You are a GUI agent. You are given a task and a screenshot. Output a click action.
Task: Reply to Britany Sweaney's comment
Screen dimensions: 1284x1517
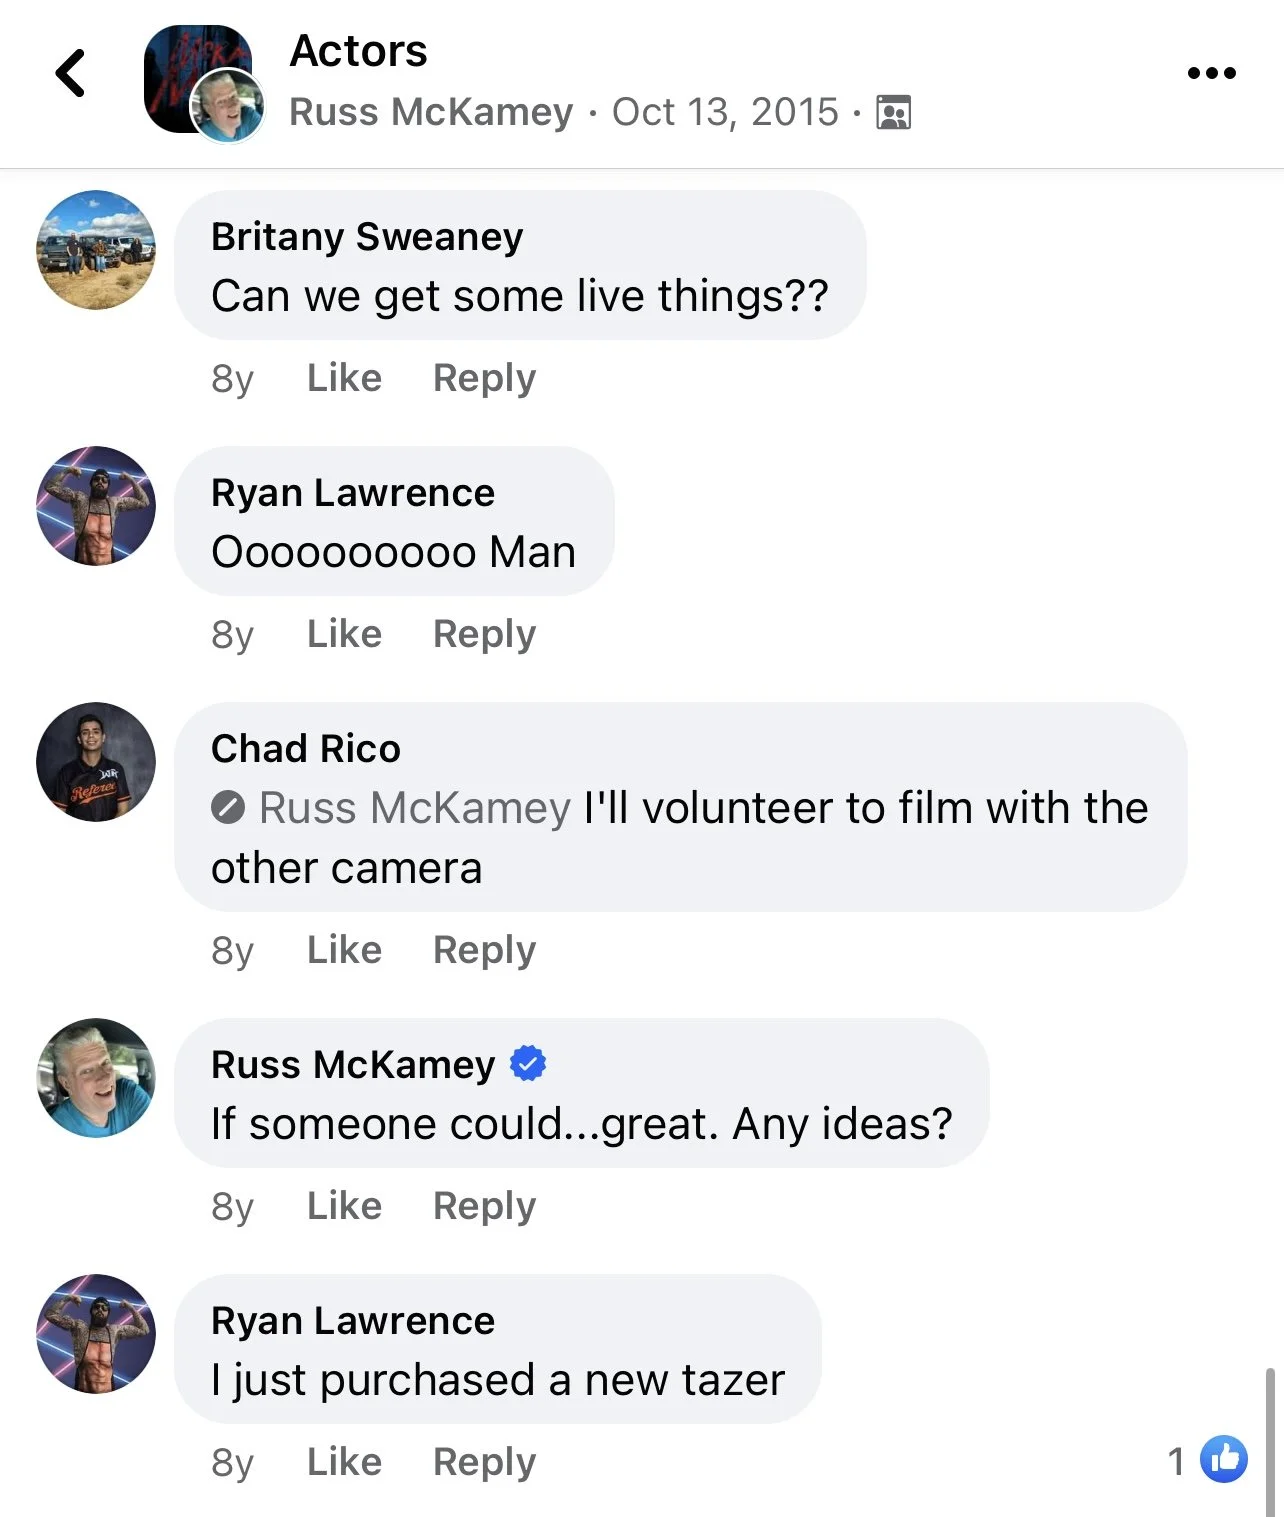pyautogui.click(x=484, y=378)
